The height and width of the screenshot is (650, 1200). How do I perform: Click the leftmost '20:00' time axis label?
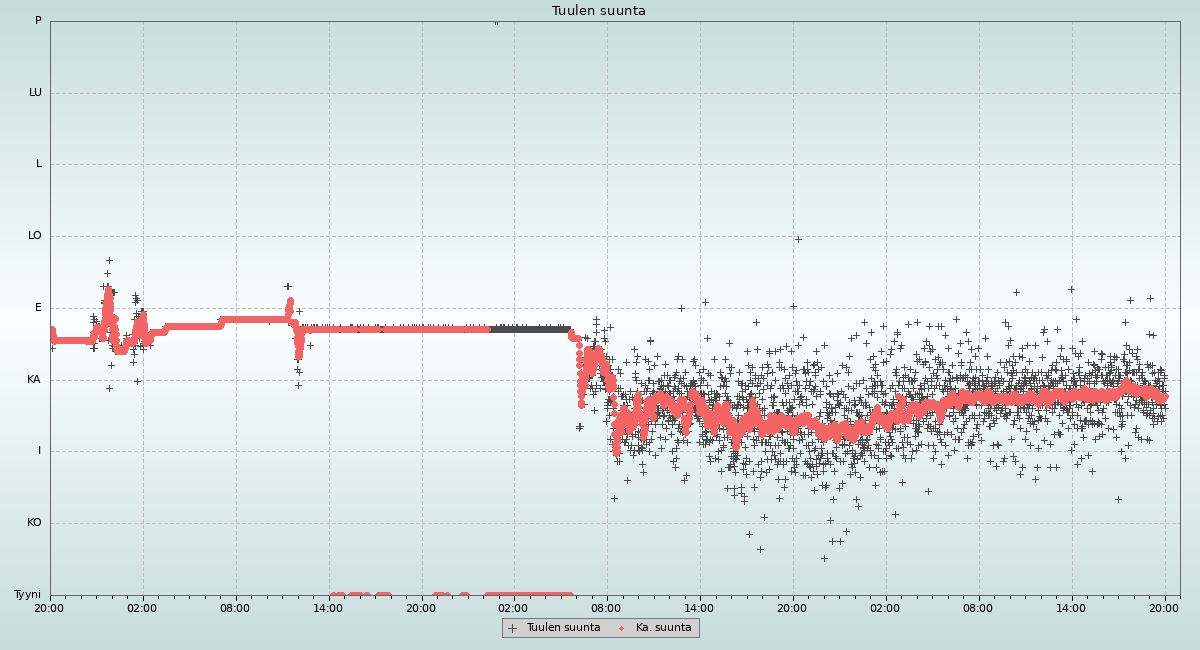[x=49, y=607]
